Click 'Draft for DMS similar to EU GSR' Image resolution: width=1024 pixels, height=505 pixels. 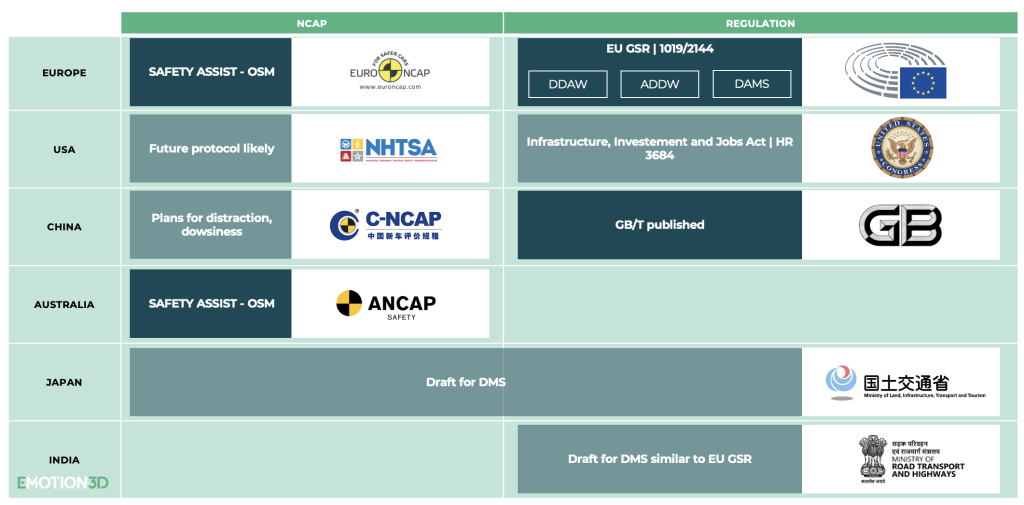tap(660, 459)
